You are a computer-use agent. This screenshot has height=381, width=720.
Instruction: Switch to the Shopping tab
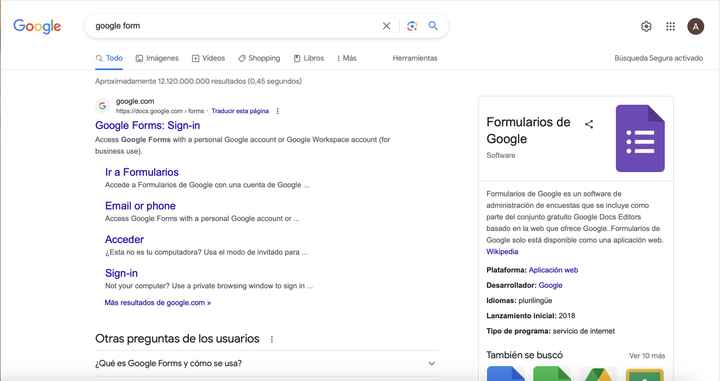coord(259,58)
